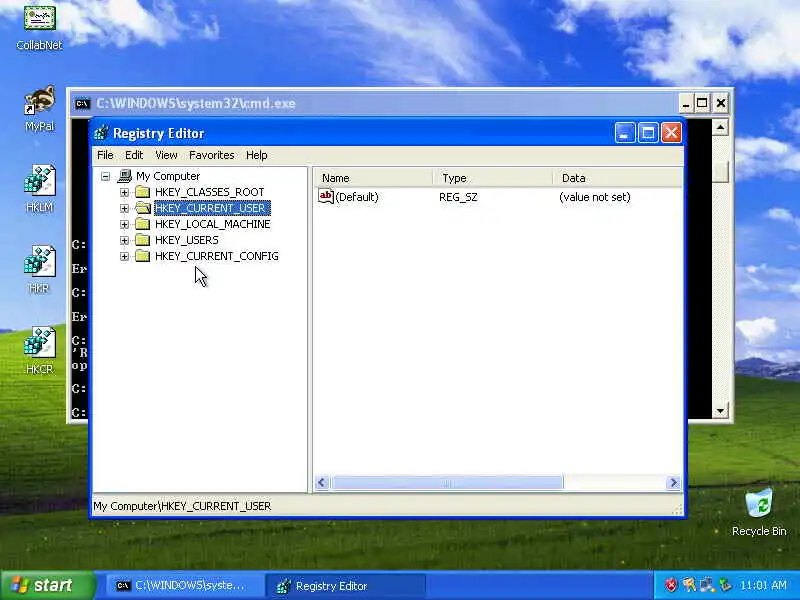Open the Help menu
The image size is (800, 600).
click(x=257, y=155)
